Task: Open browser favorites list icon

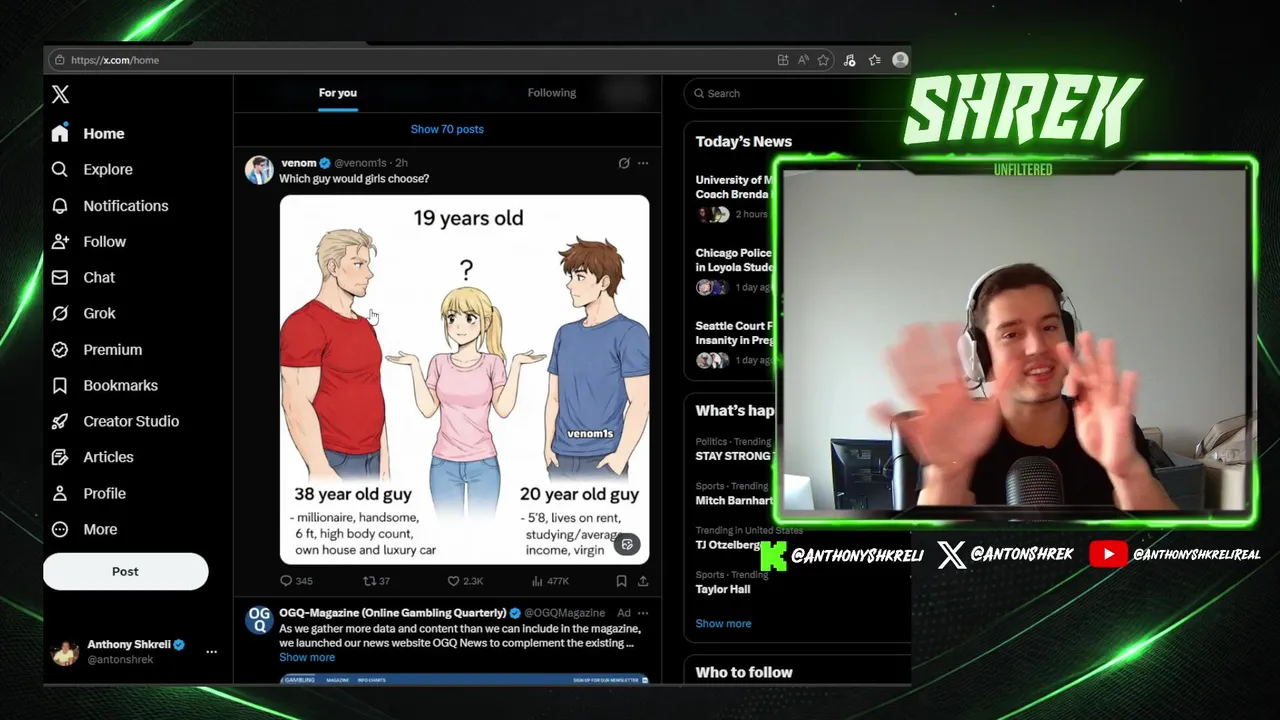Action: pos(875,60)
